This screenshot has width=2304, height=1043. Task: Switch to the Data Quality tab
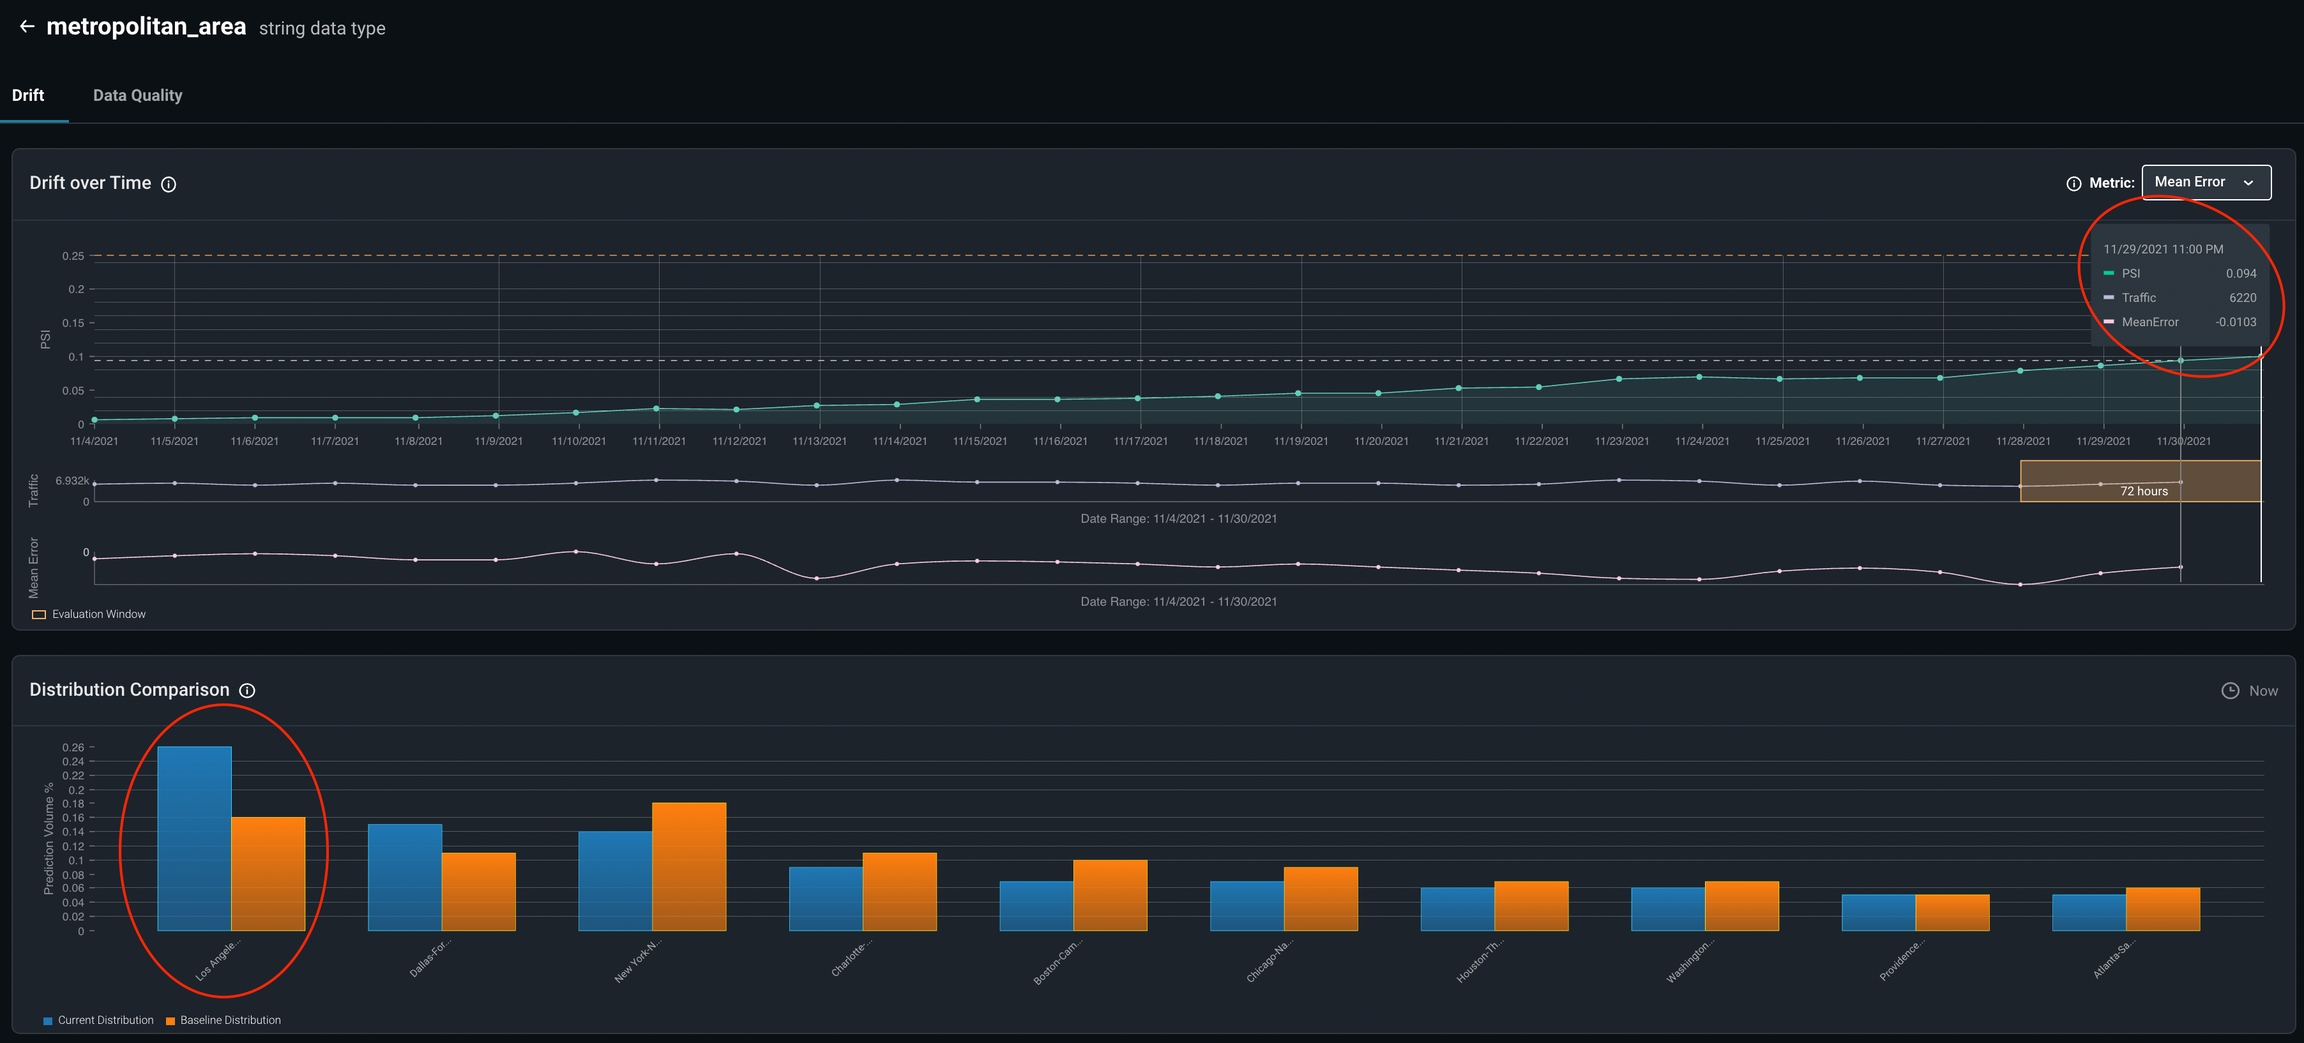coord(138,95)
